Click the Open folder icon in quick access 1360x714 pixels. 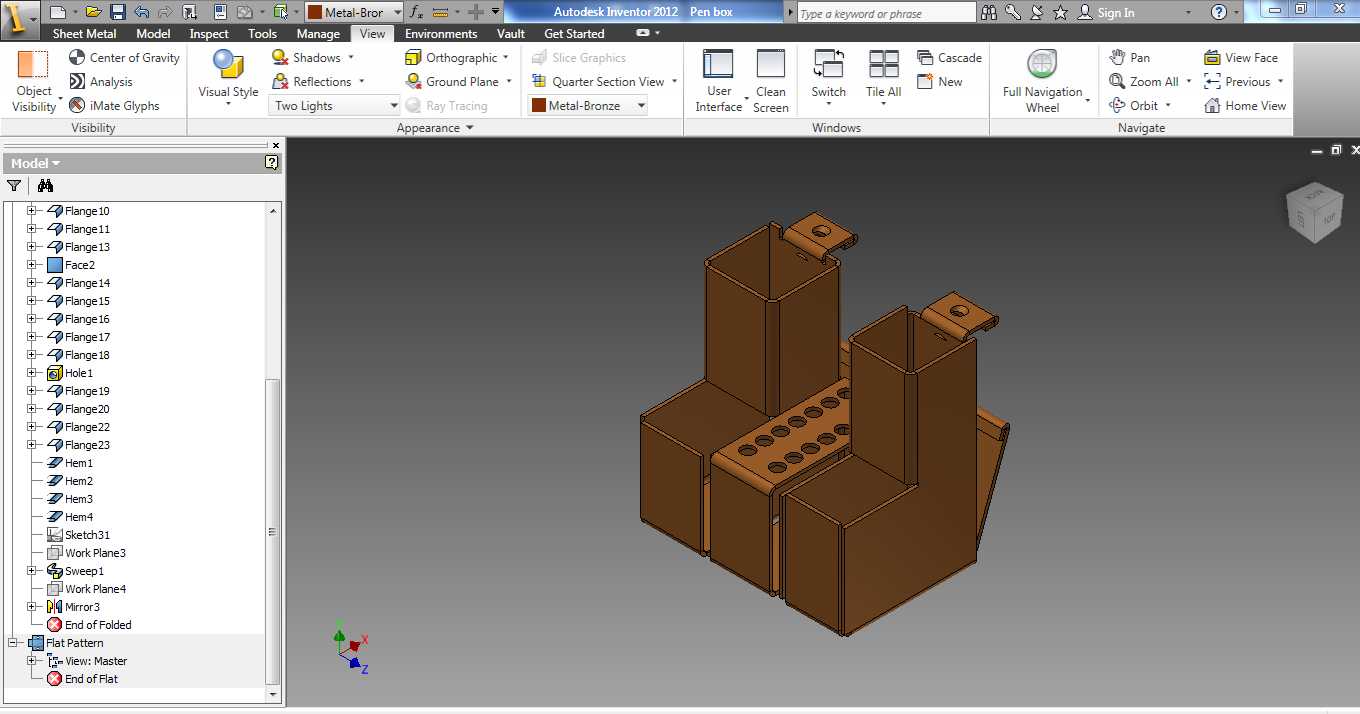[93, 12]
